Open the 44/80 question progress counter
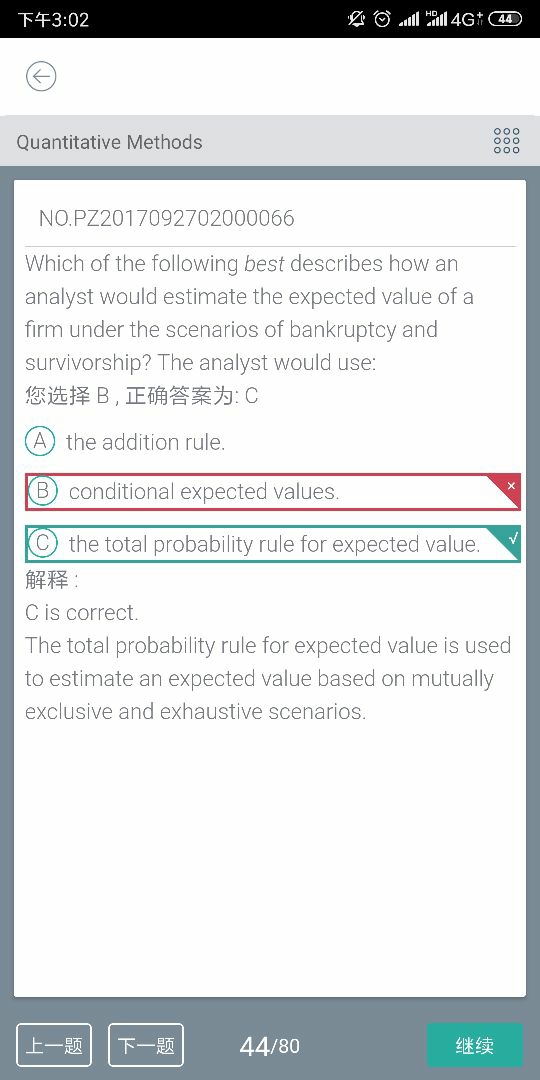Viewport: 540px width, 1080px height. click(x=269, y=1046)
